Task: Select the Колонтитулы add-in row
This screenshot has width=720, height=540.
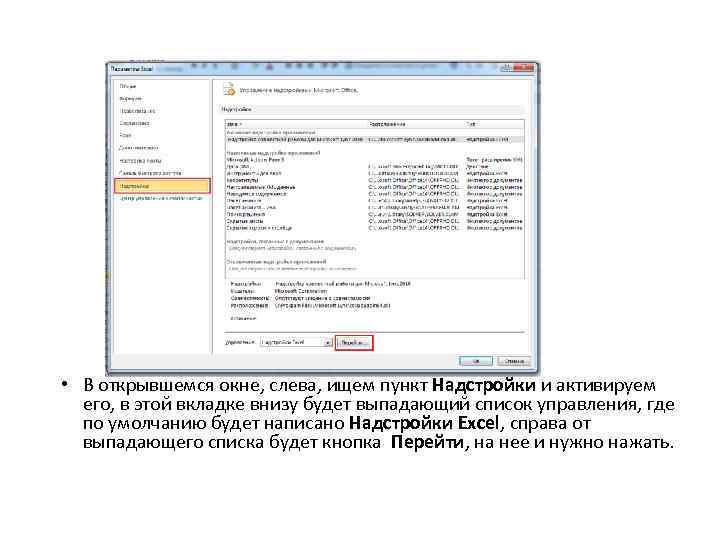Action: (x=375, y=180)
